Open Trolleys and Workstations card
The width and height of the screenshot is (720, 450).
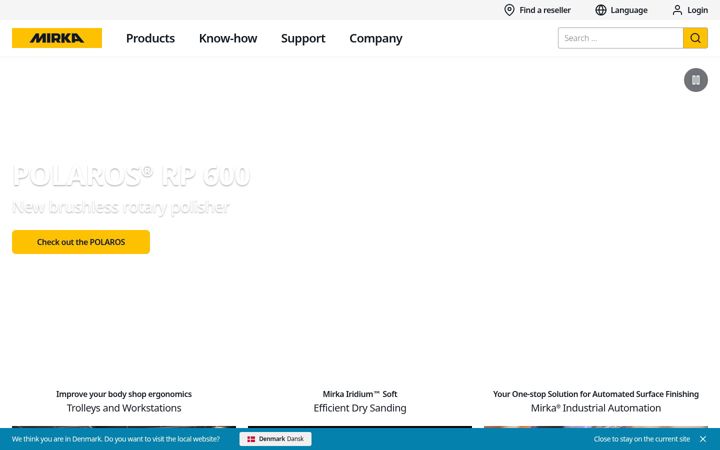pyautogui.click(x=124, y=408)
